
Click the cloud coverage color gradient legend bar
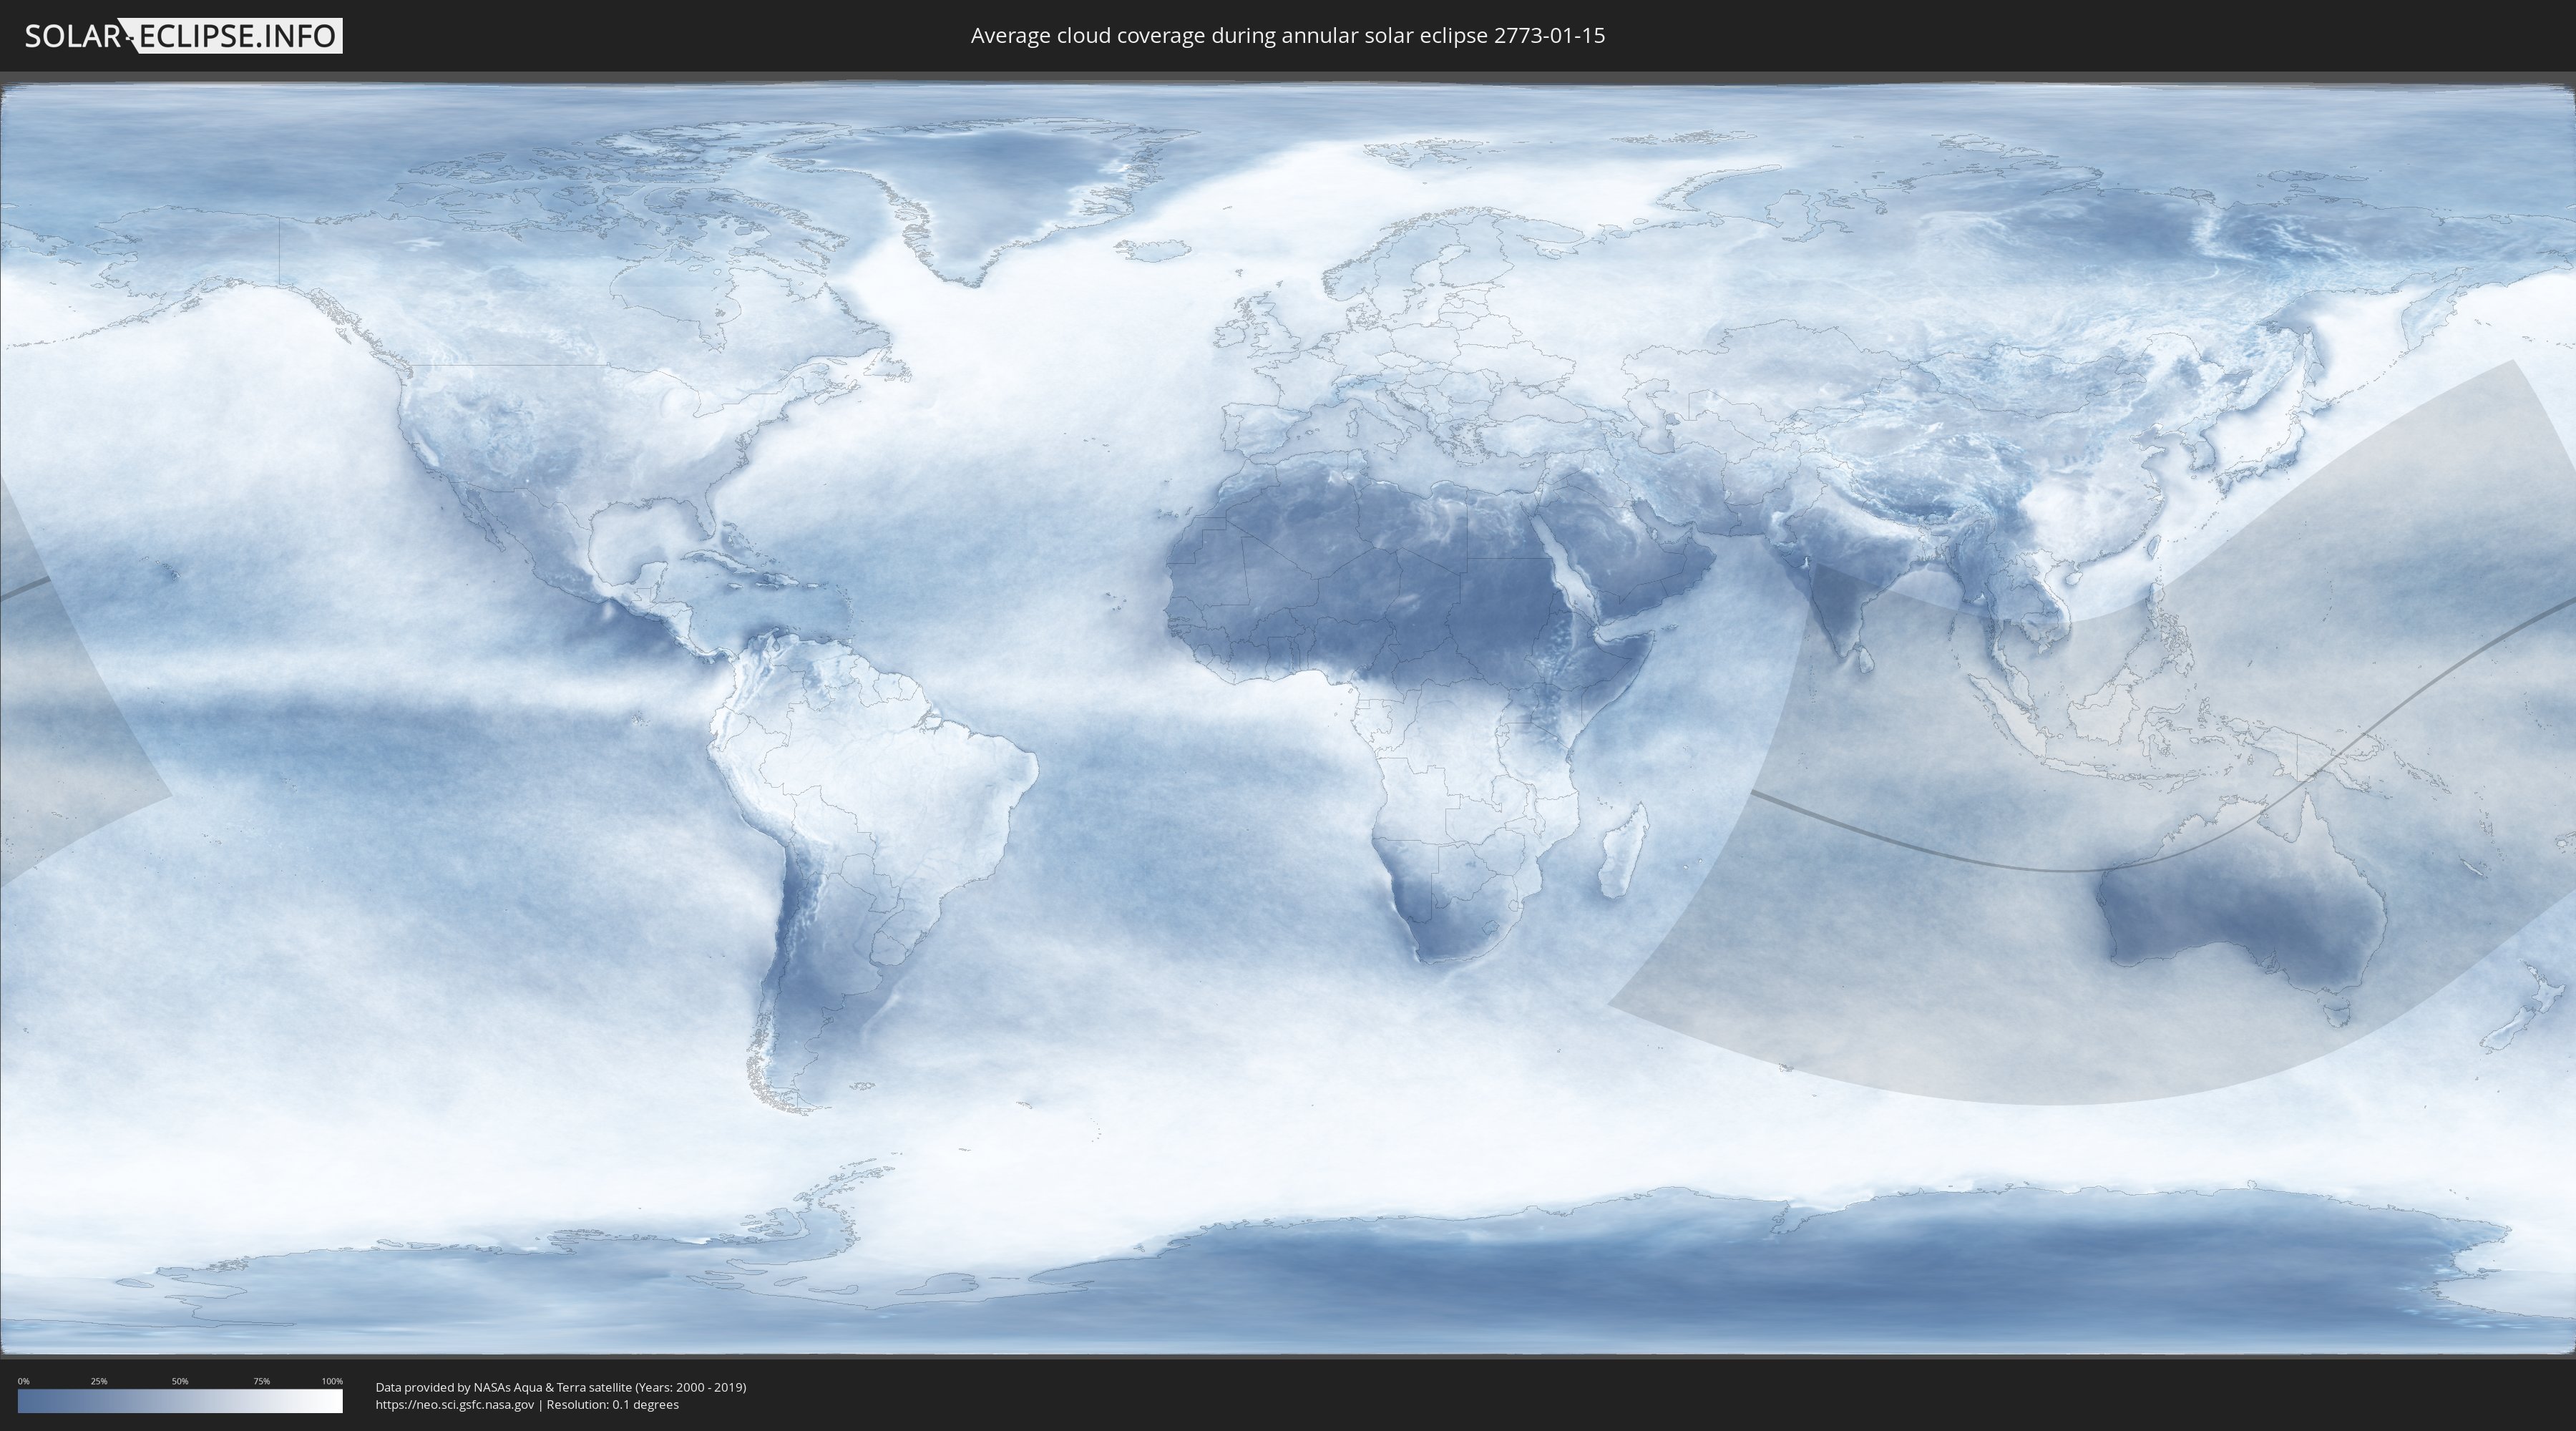pos(180,1401)
